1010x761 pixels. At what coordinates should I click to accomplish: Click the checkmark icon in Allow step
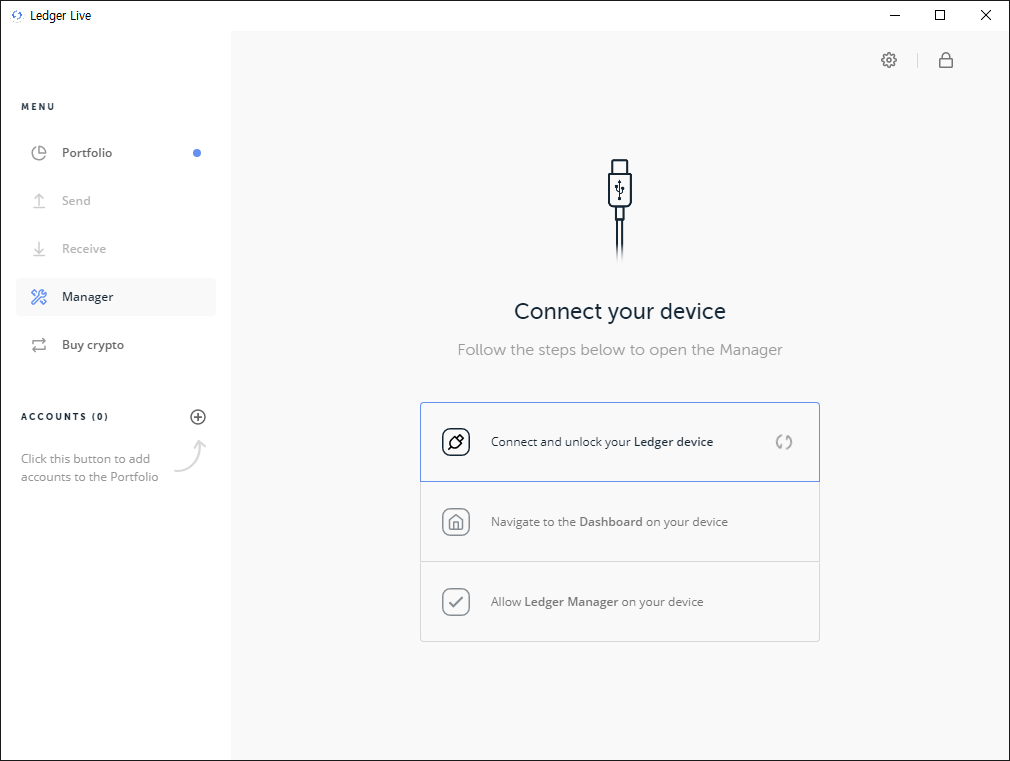(x=456, y=602)
